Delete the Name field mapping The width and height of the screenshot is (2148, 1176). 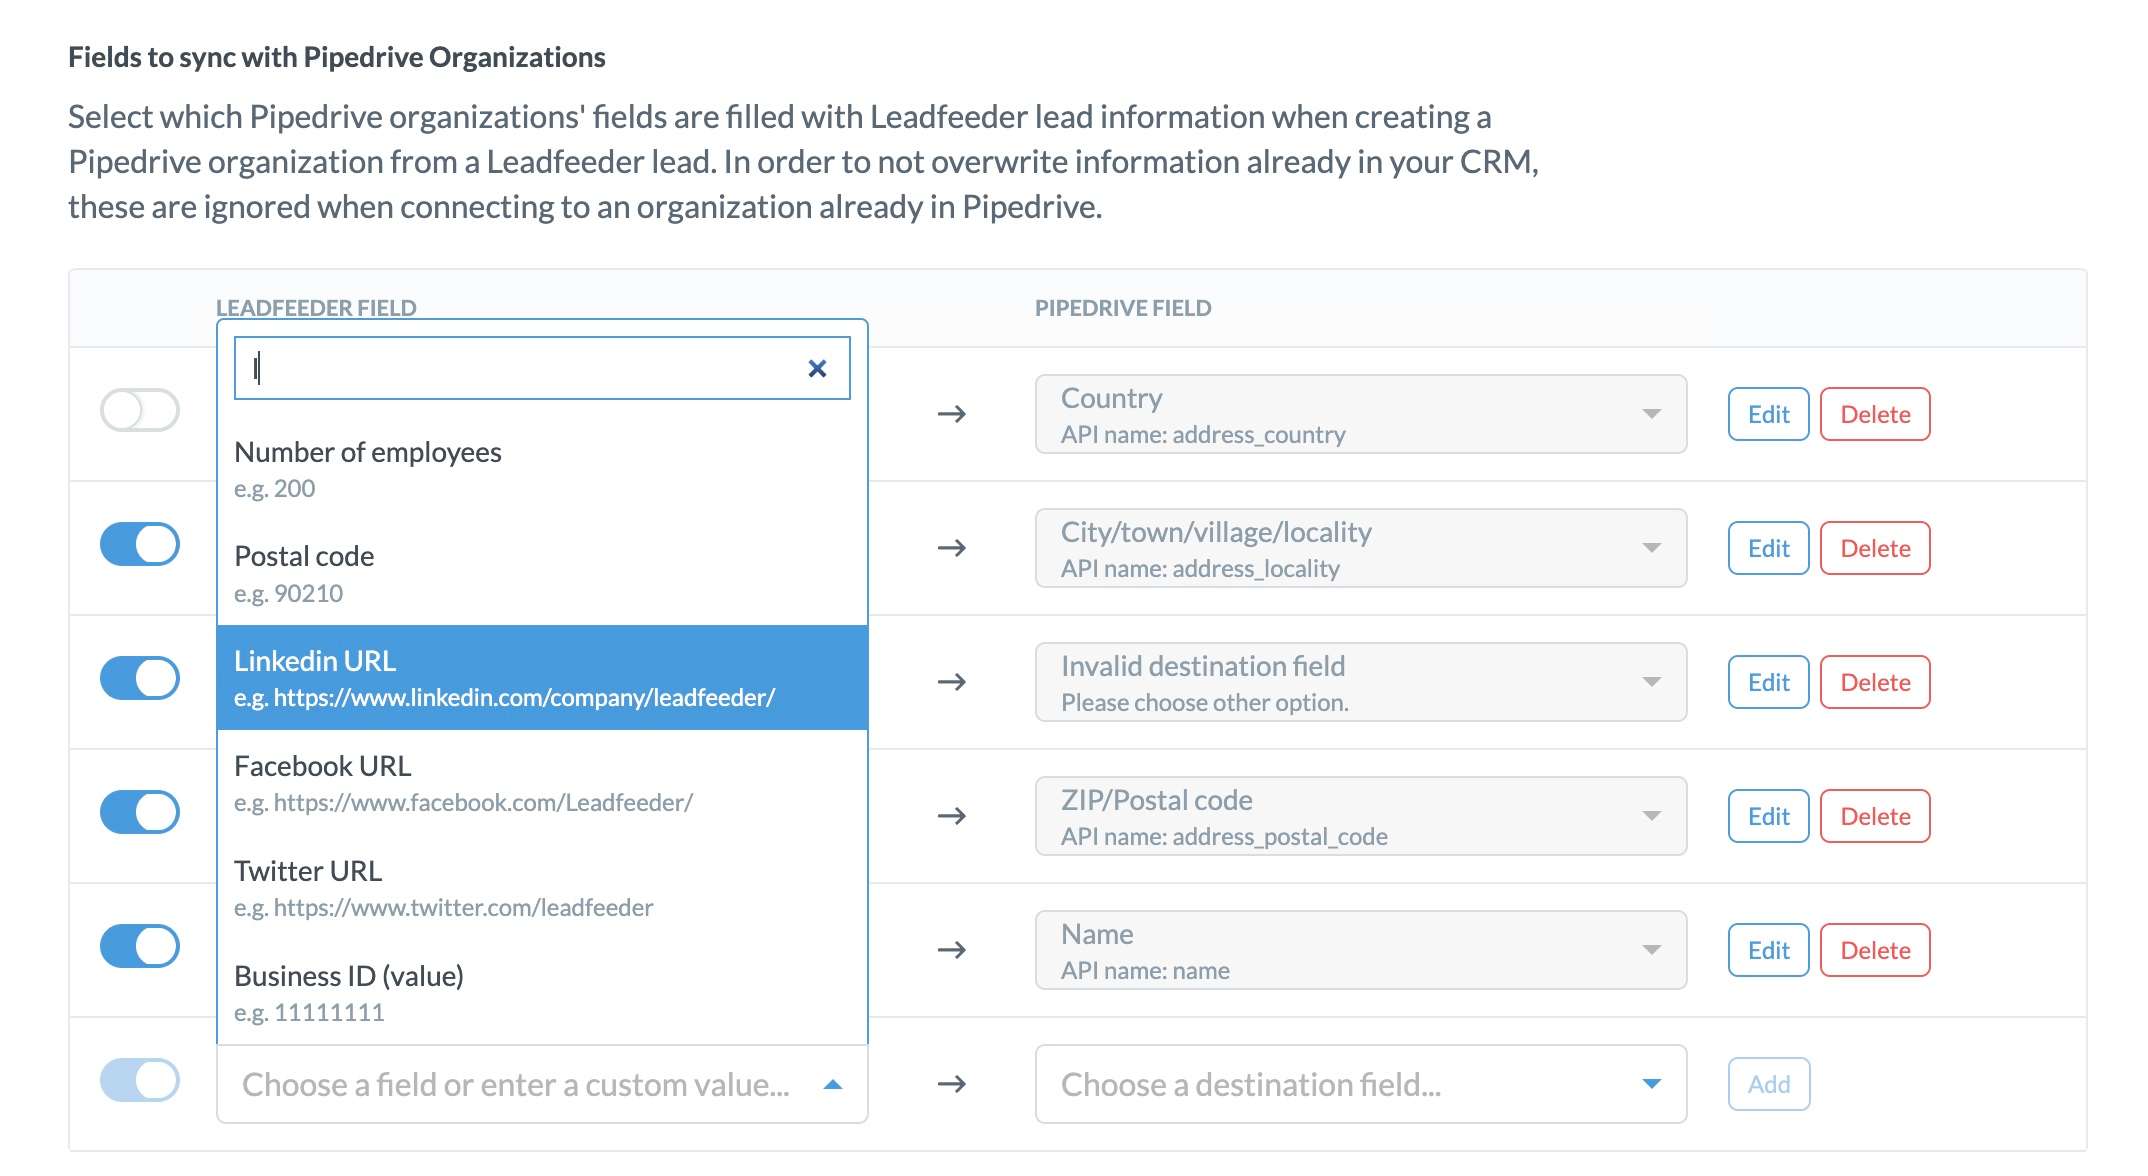pyautogui.click(x=1875, y=950)
